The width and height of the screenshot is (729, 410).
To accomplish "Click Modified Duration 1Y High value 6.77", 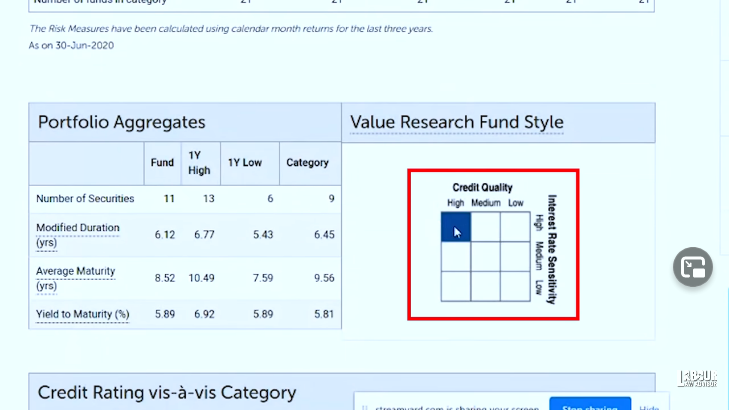I will 204,235.
